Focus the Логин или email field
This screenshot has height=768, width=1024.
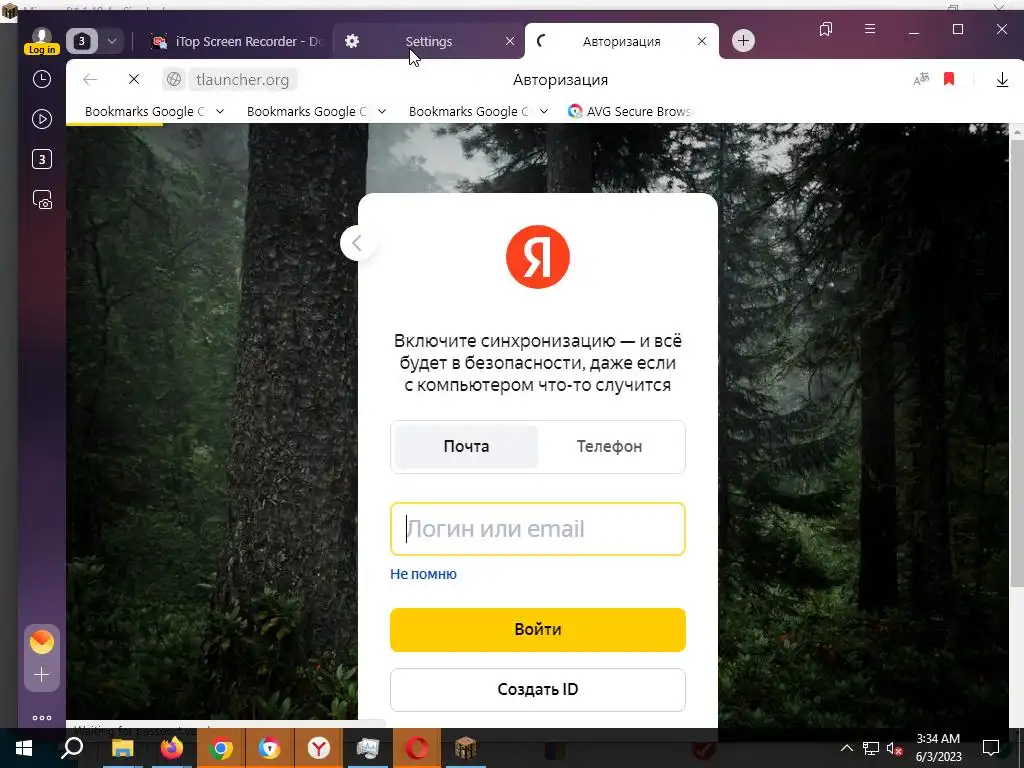click(537, 529)
